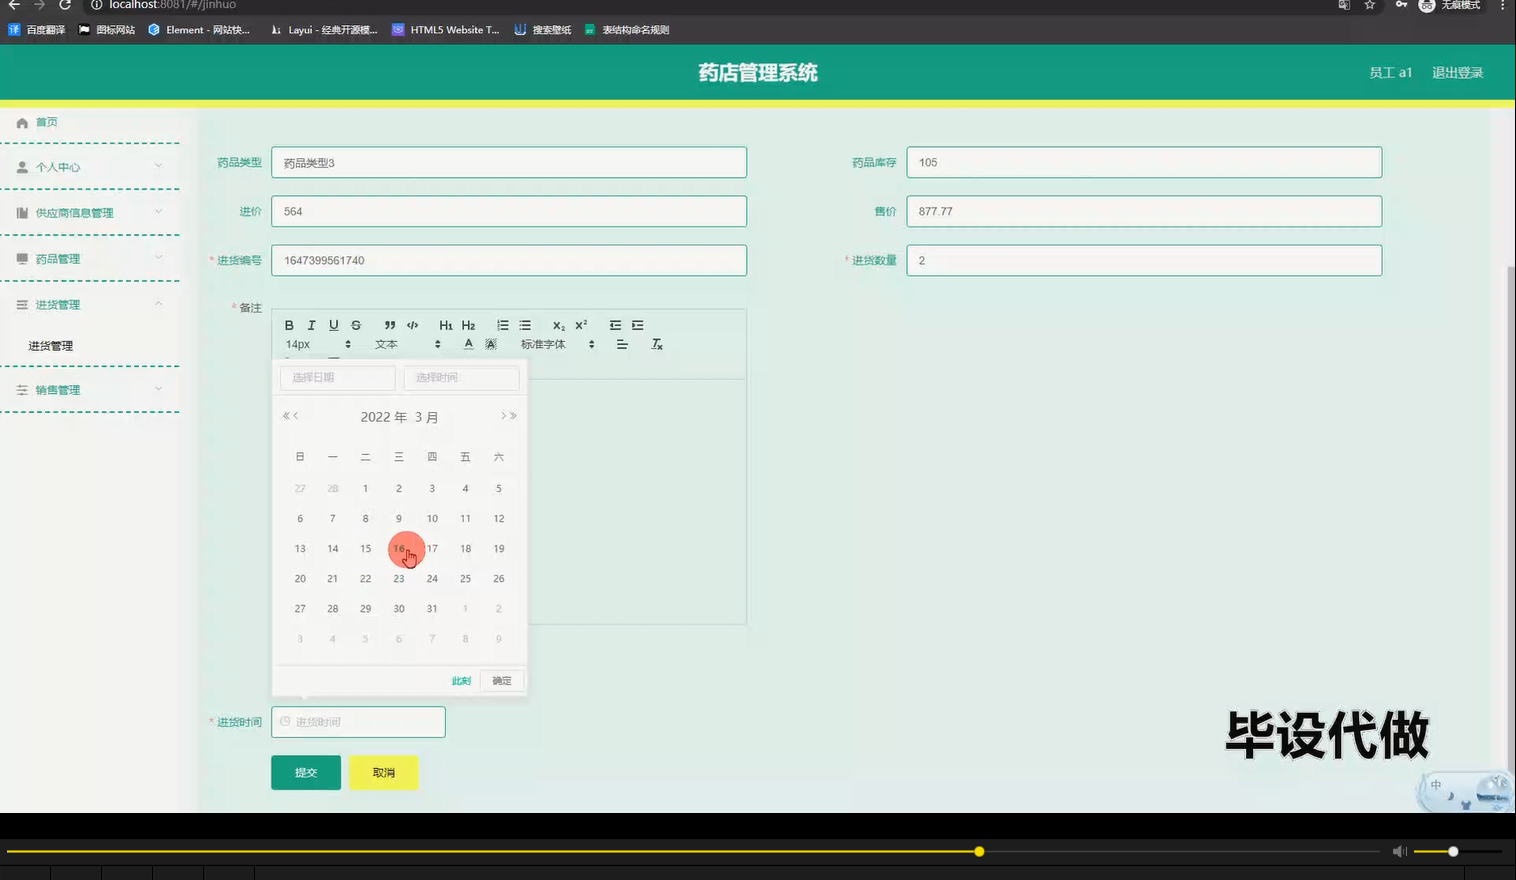Go to next year in the calendar
1516x880 pixels.
[x=513, y=416]
